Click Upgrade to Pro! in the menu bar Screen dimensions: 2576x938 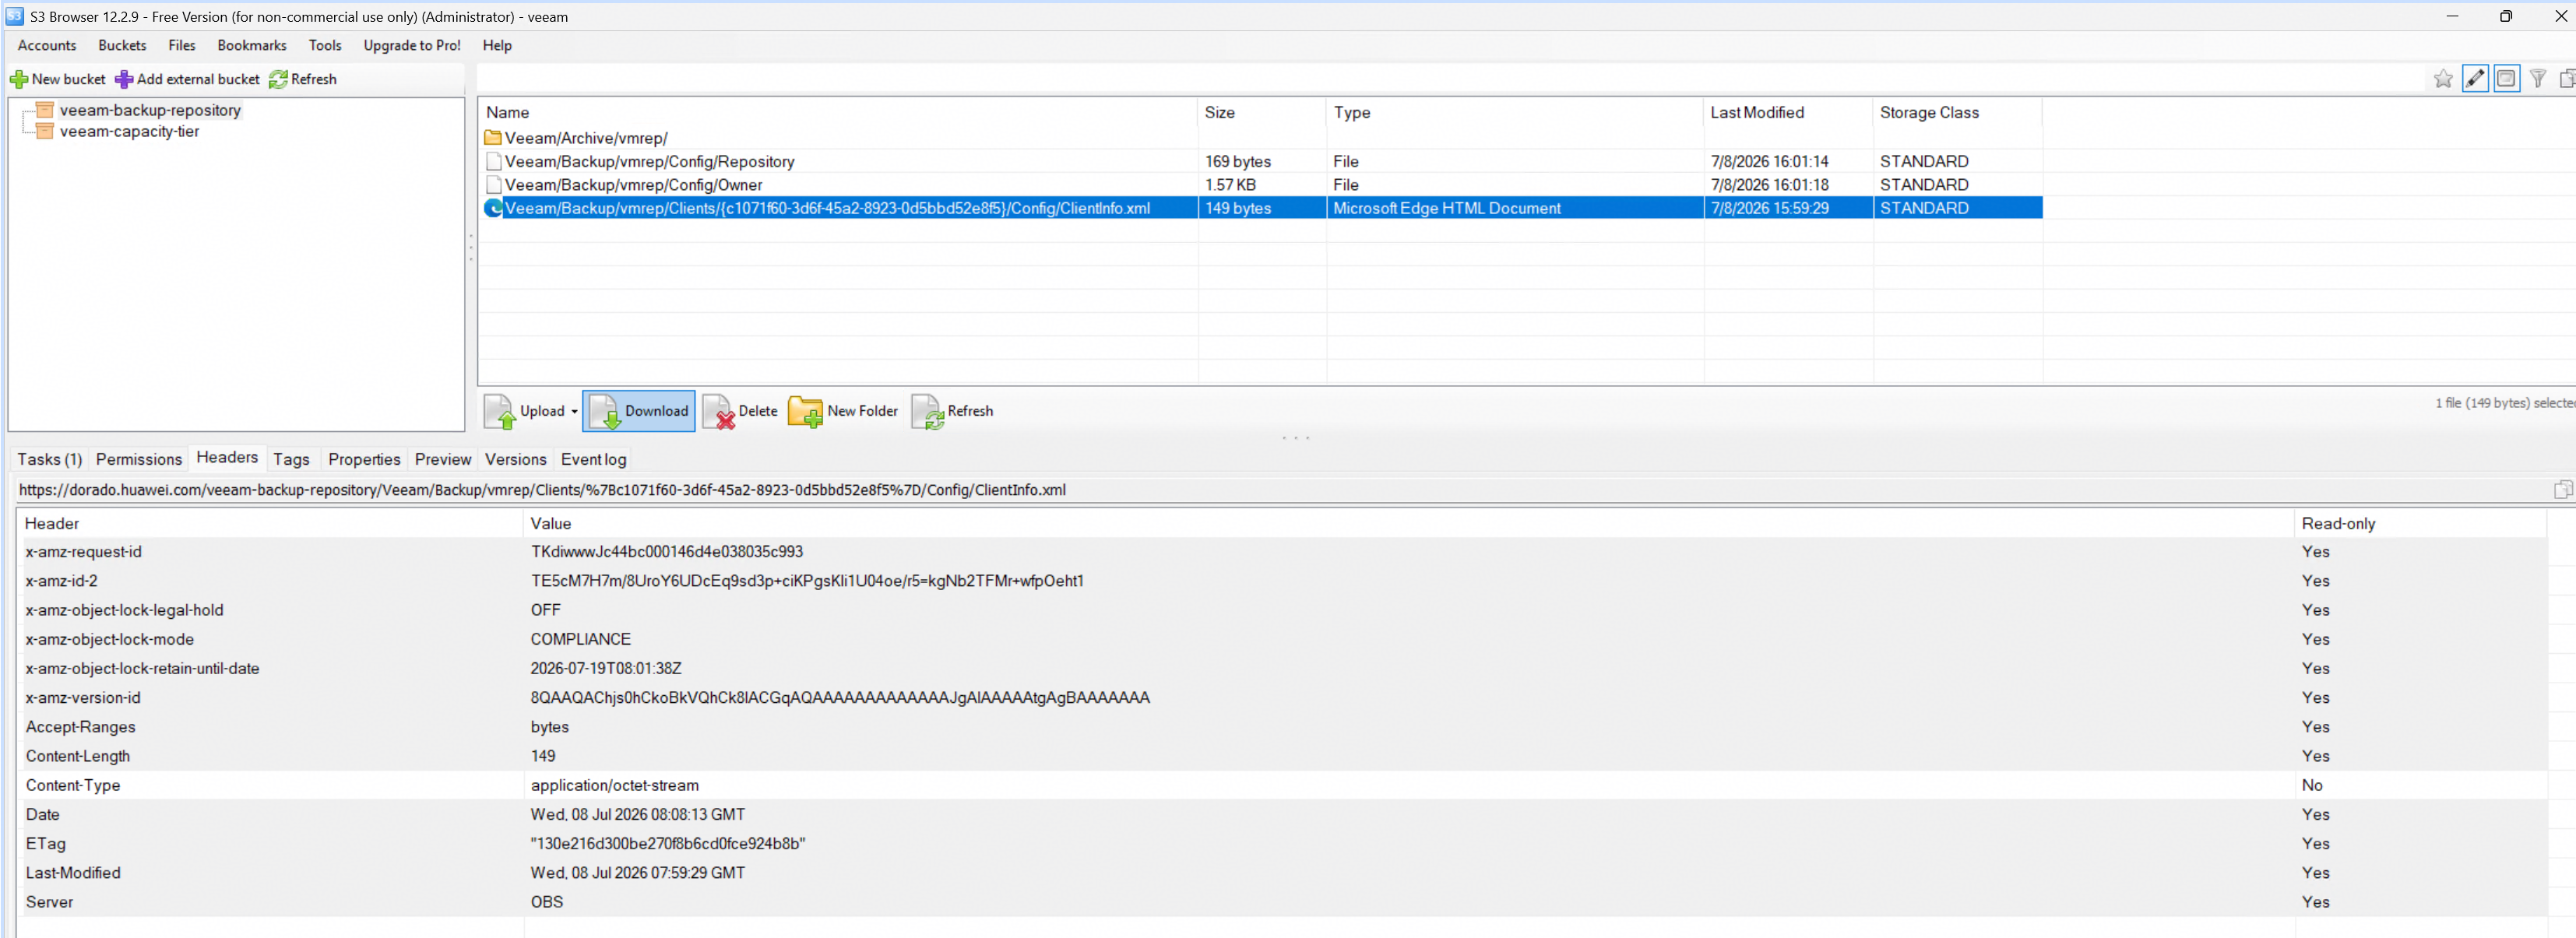[412, 45]
